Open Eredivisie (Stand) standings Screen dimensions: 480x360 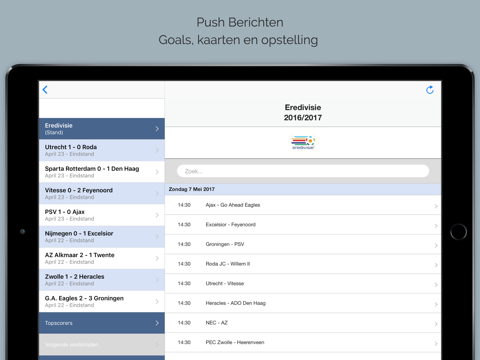click(102, 128)
